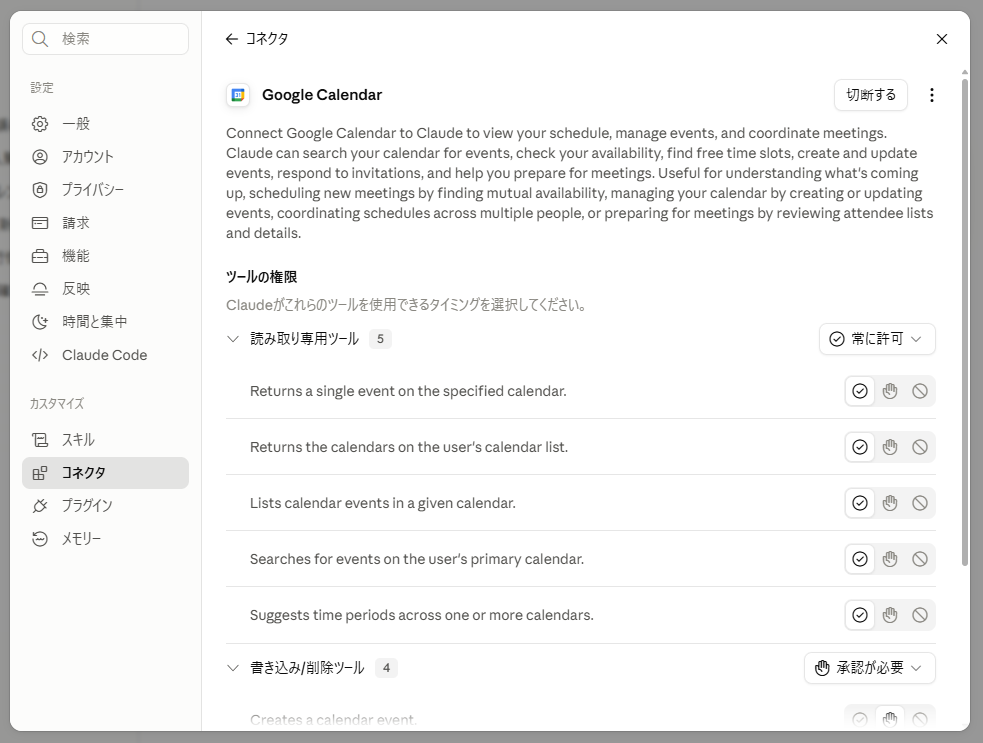This screenshot has width=983, height=743.
Task: Click the tool count badge 5
Action: pyautogui.click(x=380, y=339)
